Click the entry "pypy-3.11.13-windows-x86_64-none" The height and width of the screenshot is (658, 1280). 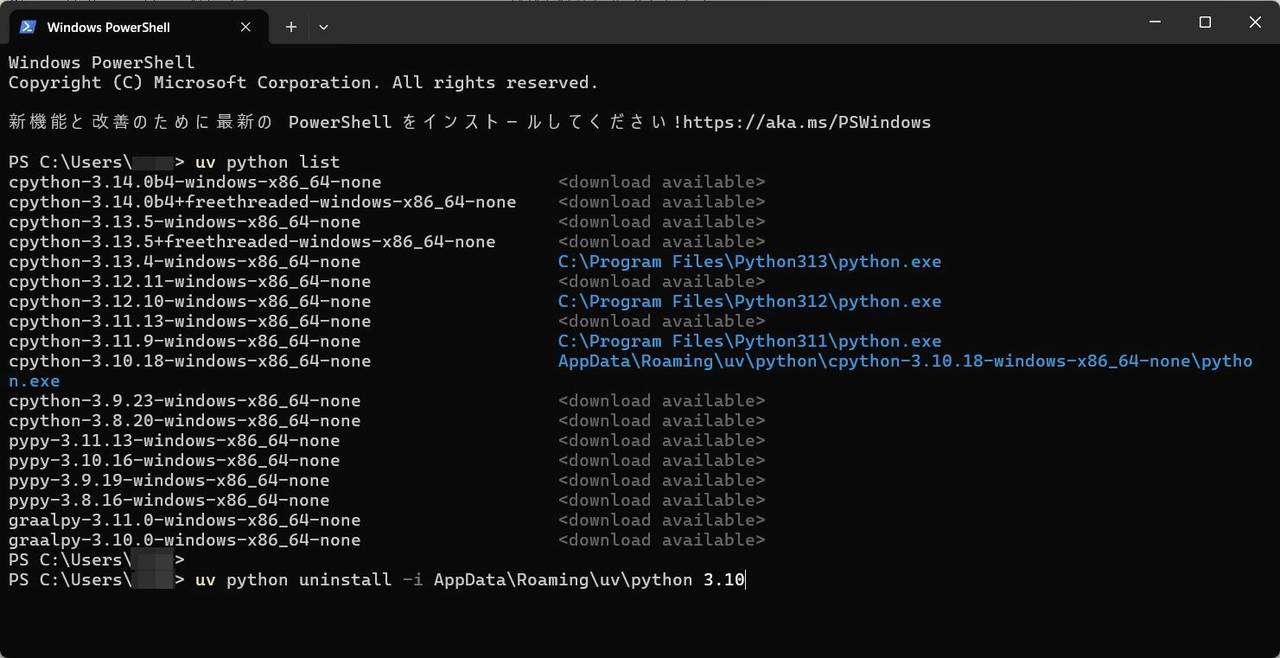tap(174, 440)
